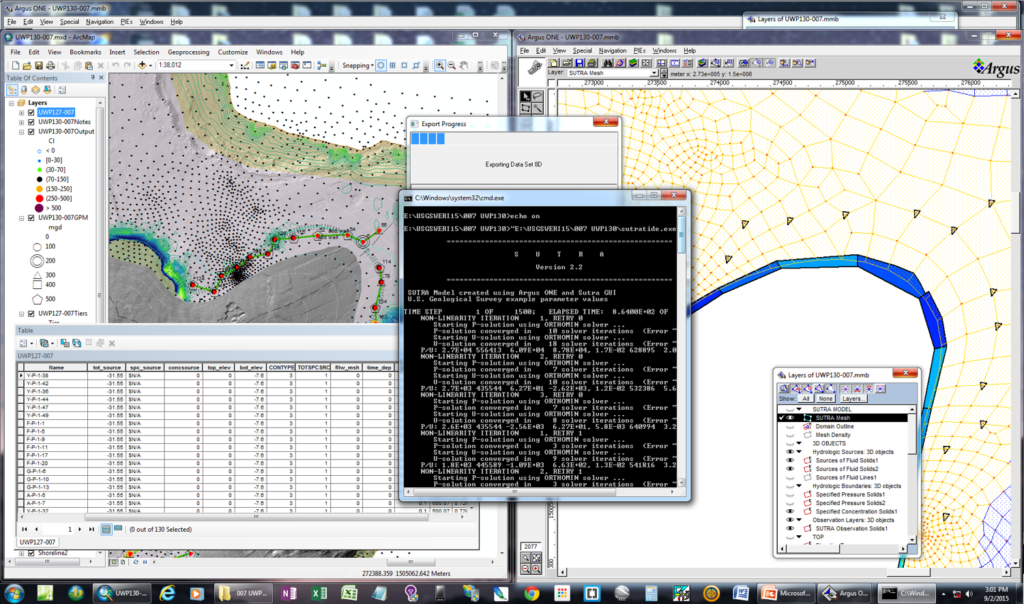Click the red (250-500] legend symbol
1024x604 pixels.
click(39, 199)
